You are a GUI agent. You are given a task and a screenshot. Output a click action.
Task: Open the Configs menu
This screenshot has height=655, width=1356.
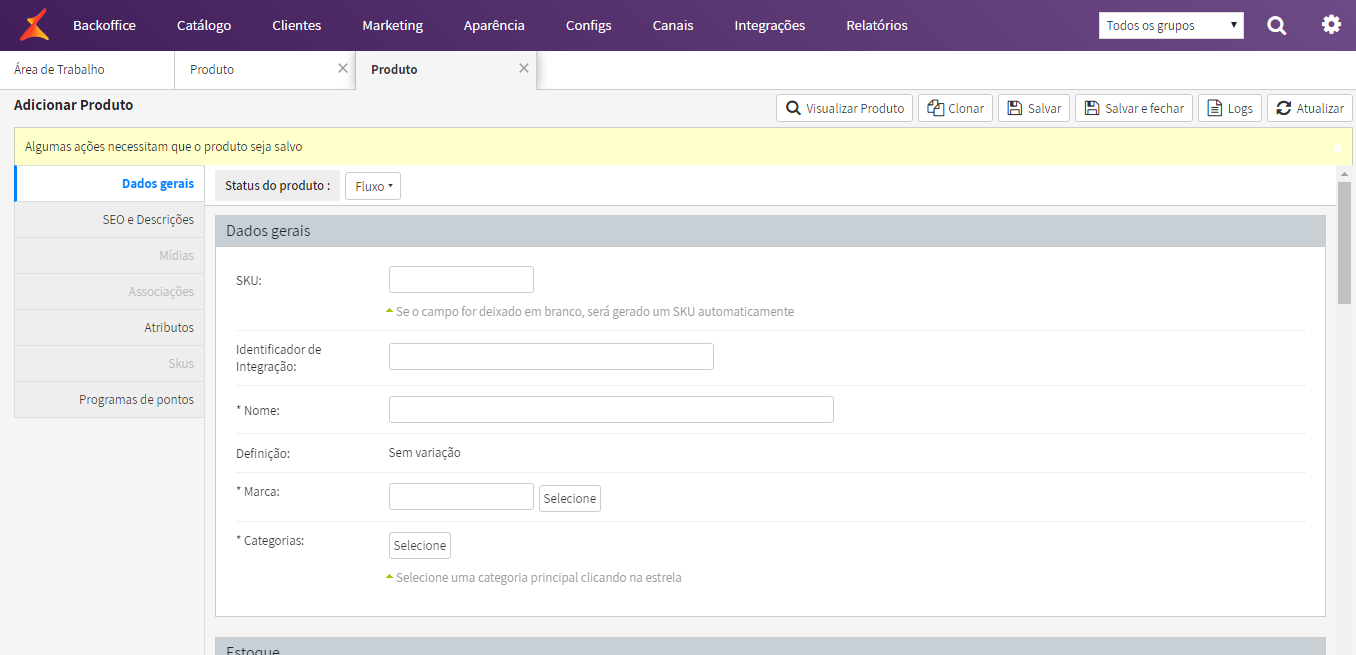click(x=588, y=26)
